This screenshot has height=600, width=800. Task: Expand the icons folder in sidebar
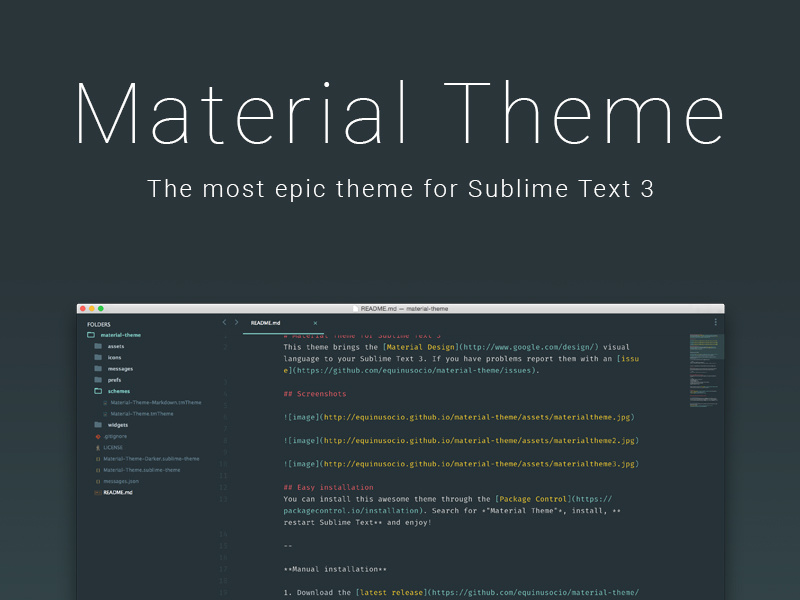(108, 358)
